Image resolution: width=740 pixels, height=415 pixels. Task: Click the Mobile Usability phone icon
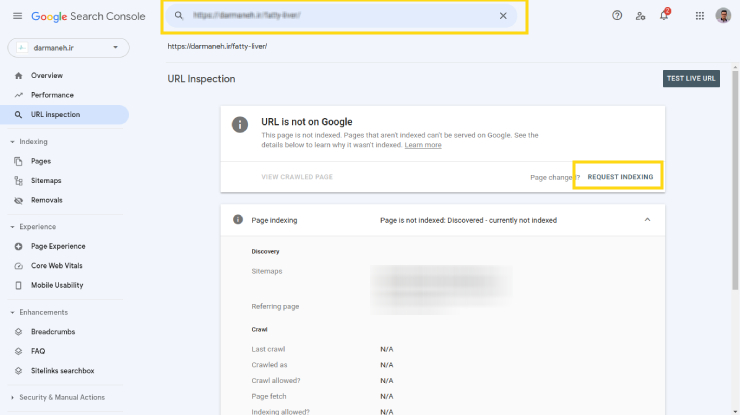pyautogui.click(x=18, y=285)
